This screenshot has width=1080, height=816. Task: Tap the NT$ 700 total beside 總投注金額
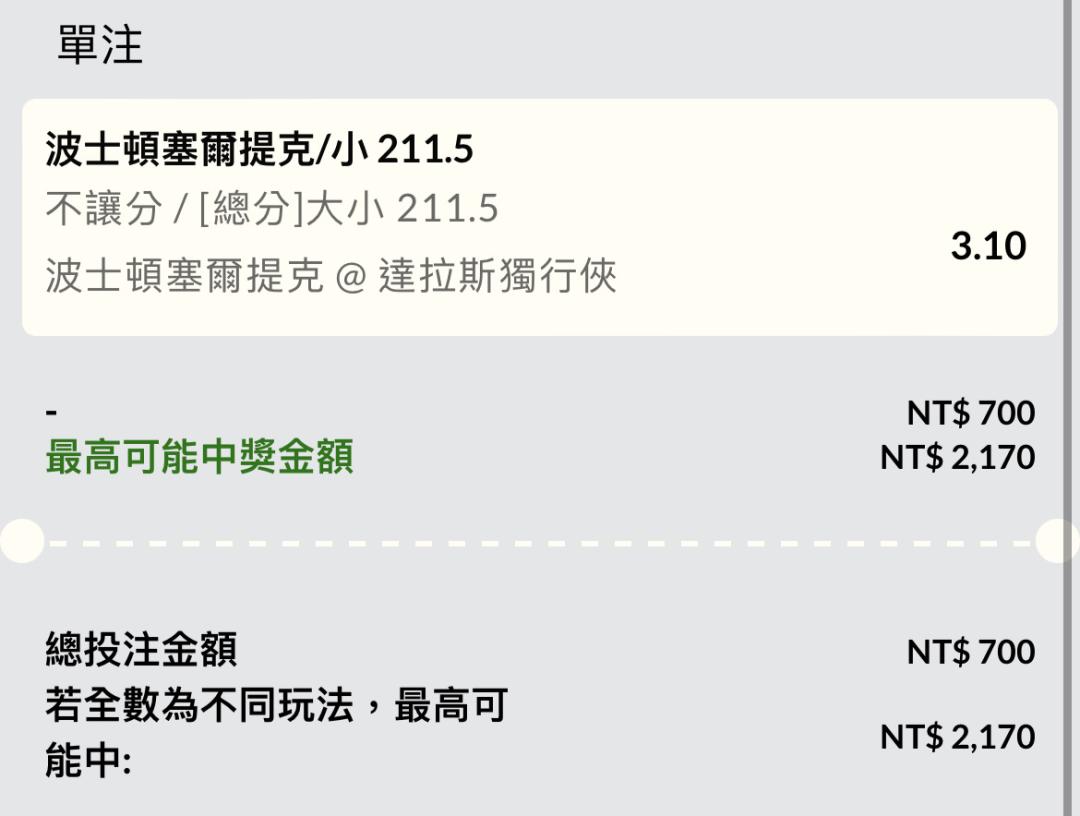tap(971, 651)
